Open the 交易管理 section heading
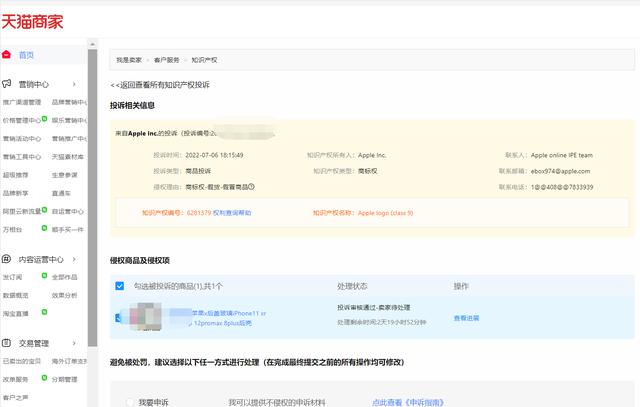 pyautogui.click(x=33, y=343)
